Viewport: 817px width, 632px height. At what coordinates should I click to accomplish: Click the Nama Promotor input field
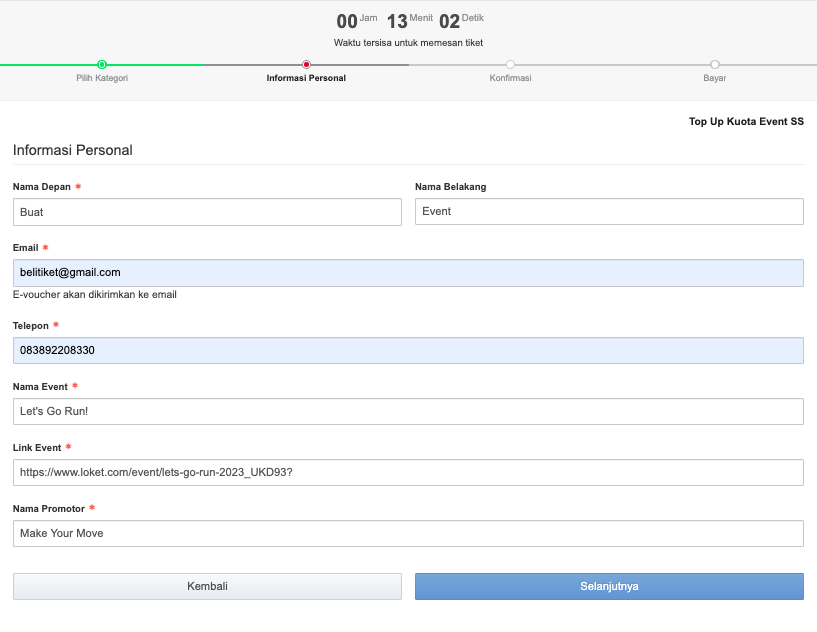coord(408,534)
